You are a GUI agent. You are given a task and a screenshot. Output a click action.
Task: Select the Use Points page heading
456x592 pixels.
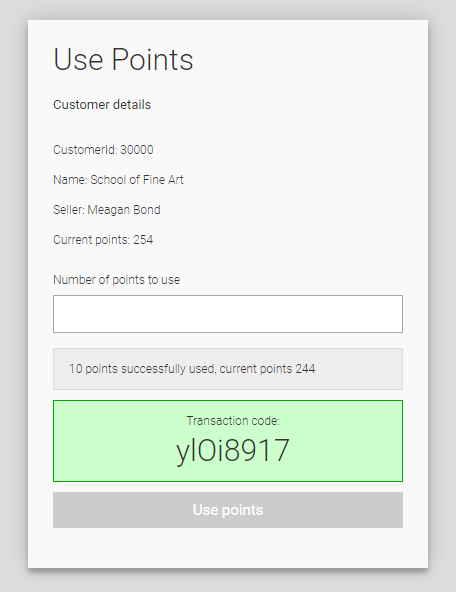point(123,59)
